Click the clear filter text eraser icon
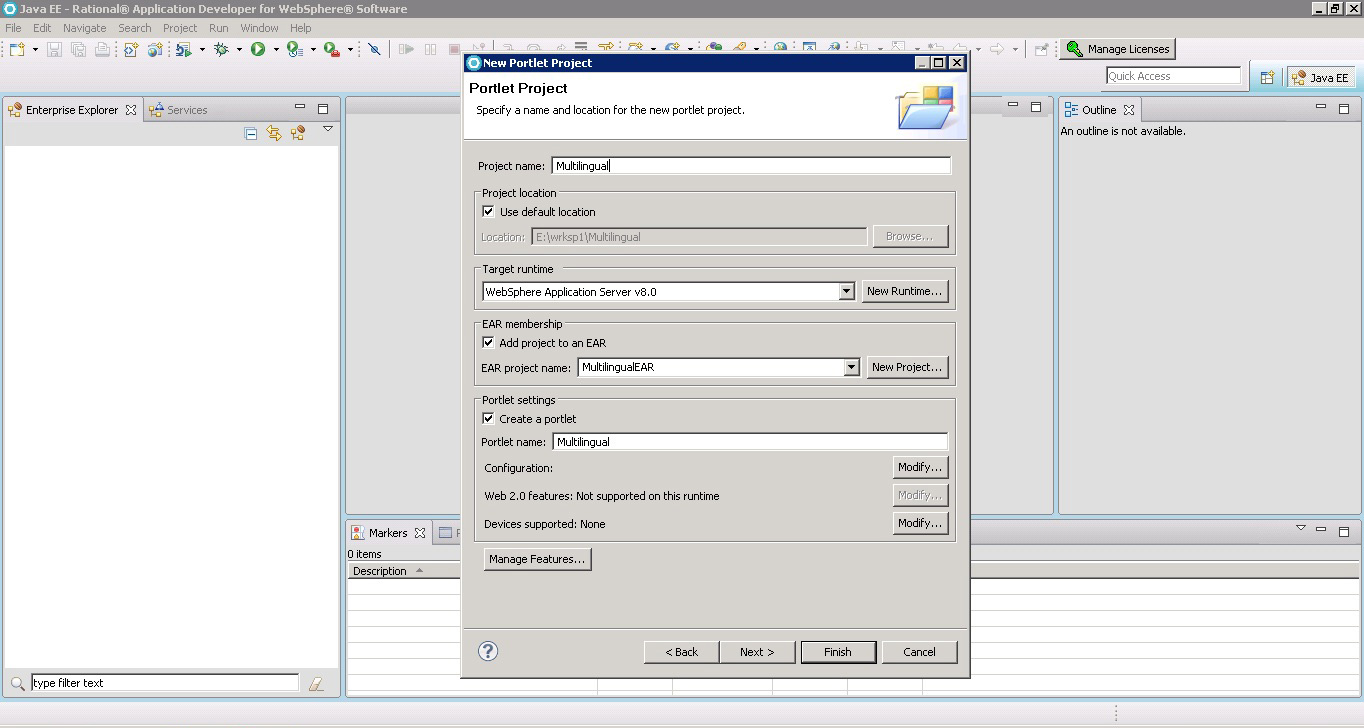The image size is (1364, 728). point(316,684)
